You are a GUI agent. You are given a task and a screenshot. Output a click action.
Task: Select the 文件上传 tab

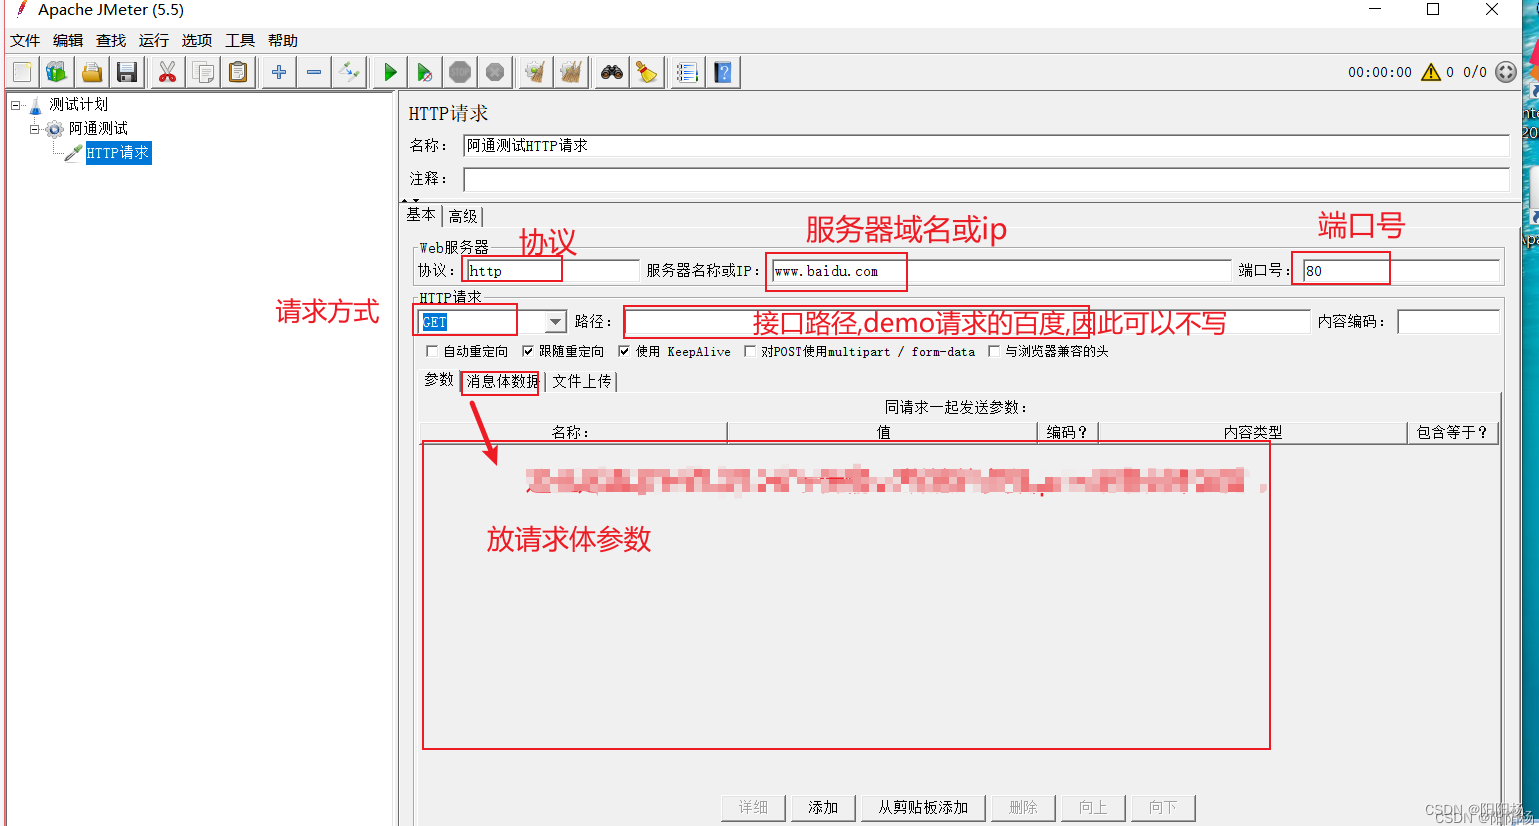click(582, 381)
